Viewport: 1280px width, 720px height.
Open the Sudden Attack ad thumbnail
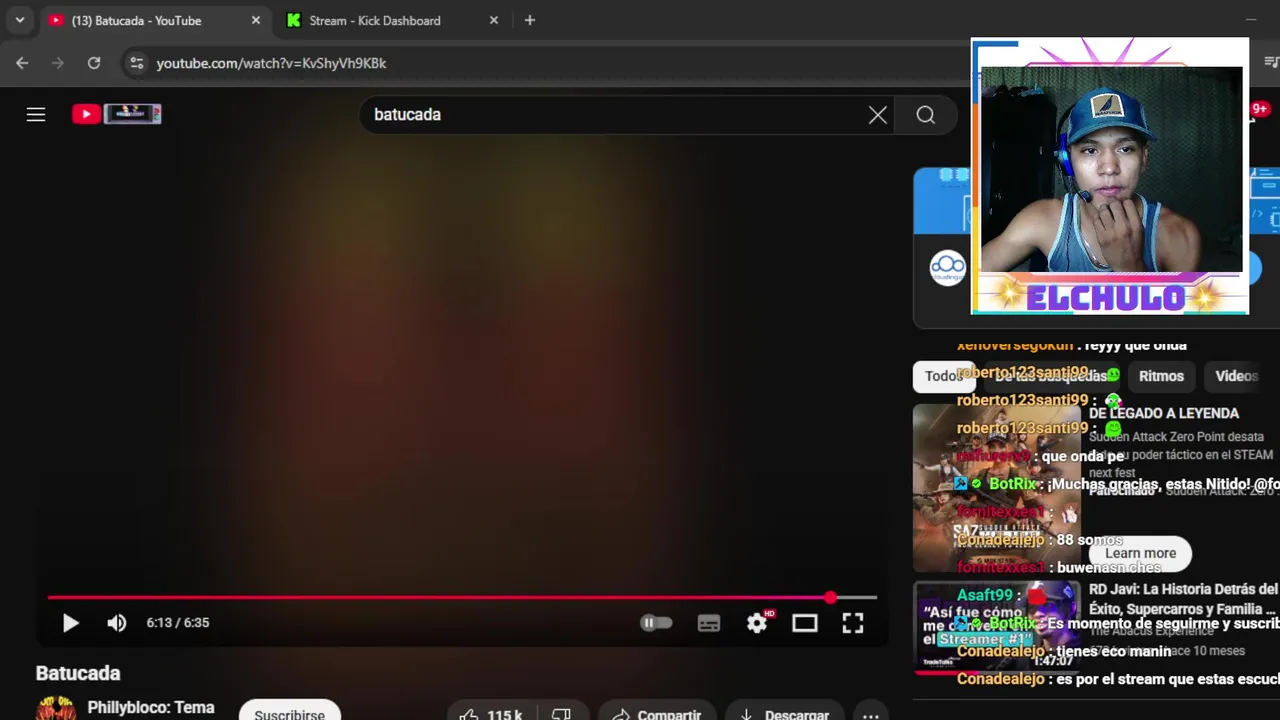(997, 487)
